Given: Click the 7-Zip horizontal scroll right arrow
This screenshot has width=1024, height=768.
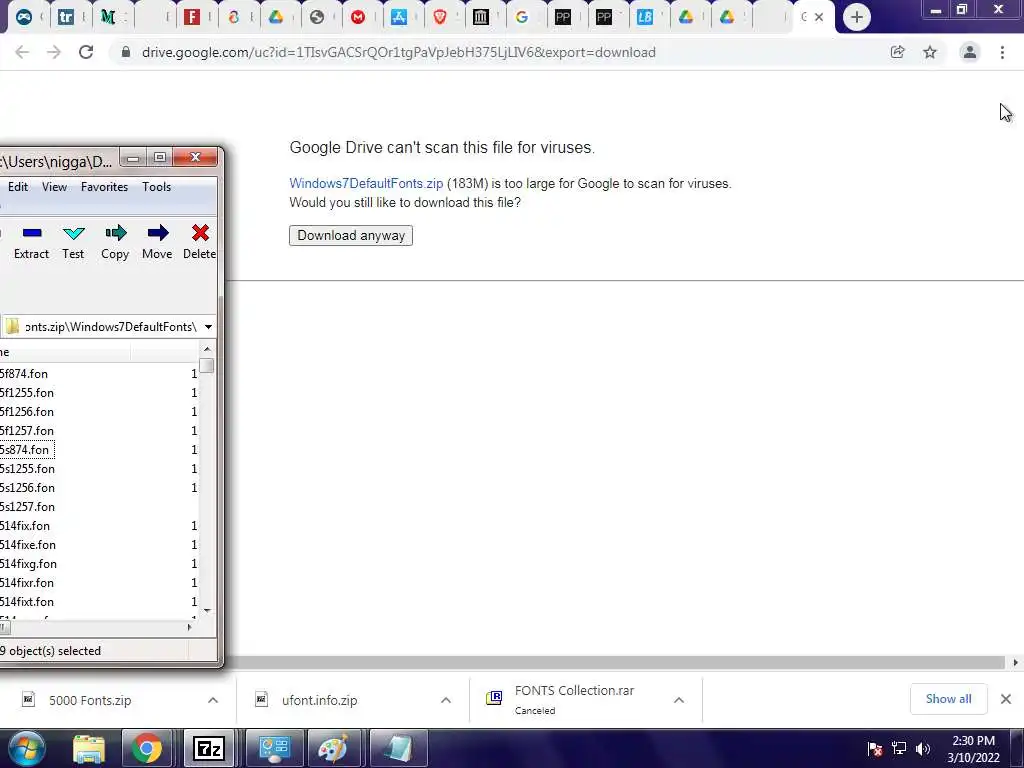Looking at the screenshot, I should (x=189, y=627).
